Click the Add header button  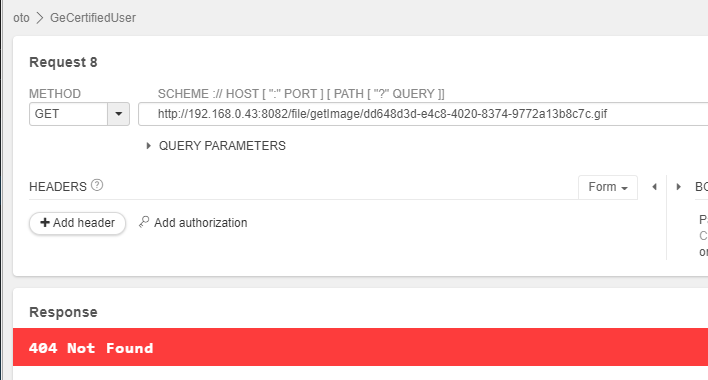(77, 223)
